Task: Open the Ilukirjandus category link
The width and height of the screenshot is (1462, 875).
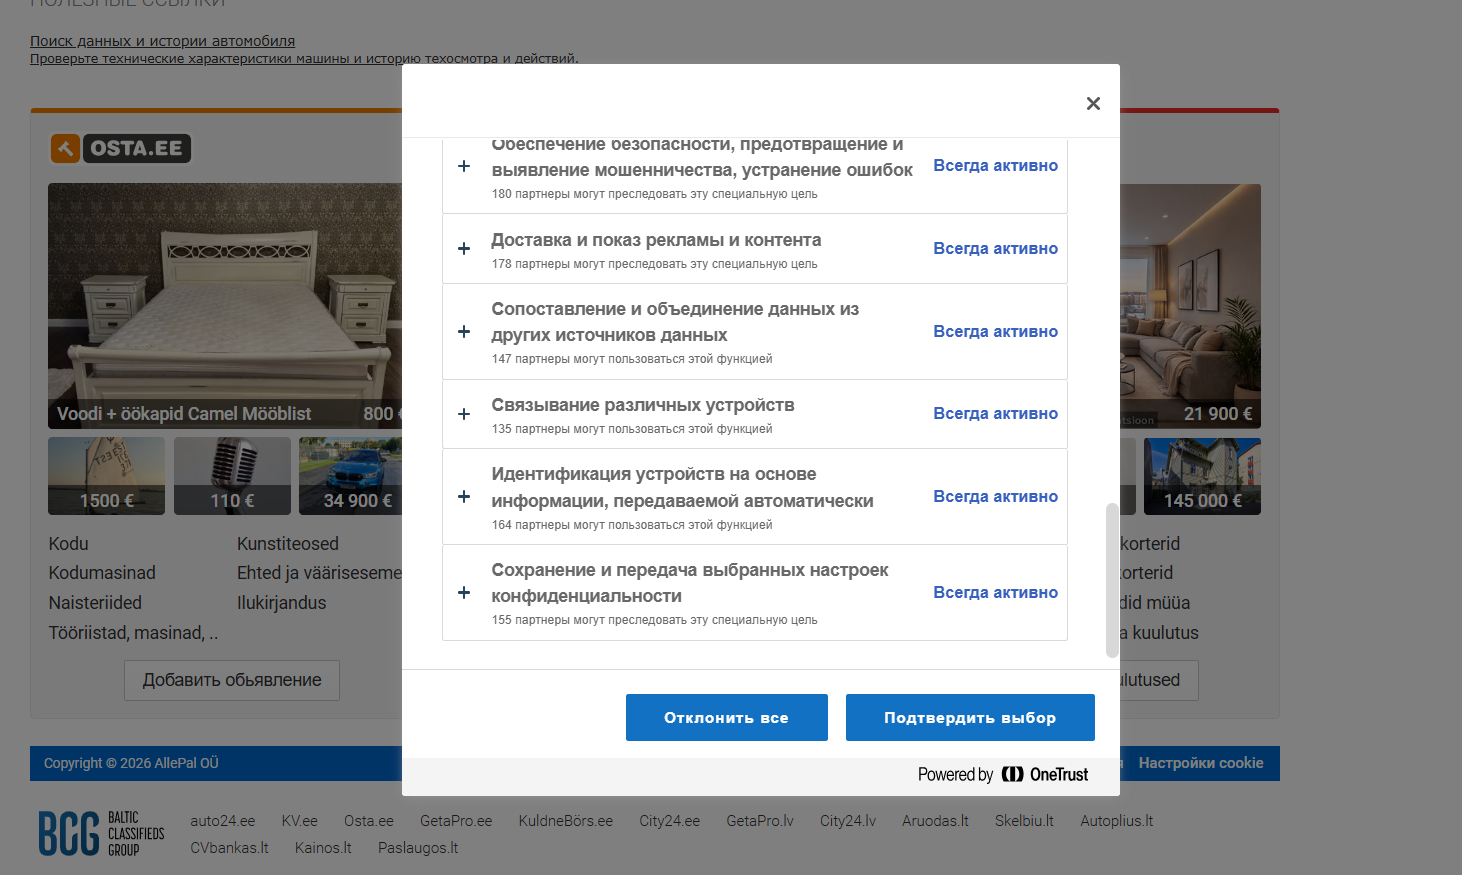Action: [x=282, y=603]
